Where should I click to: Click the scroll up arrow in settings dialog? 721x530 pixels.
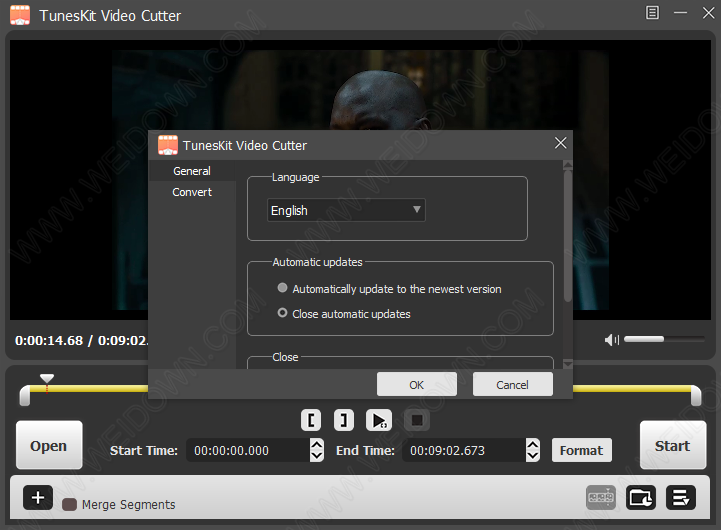[568, 165]
